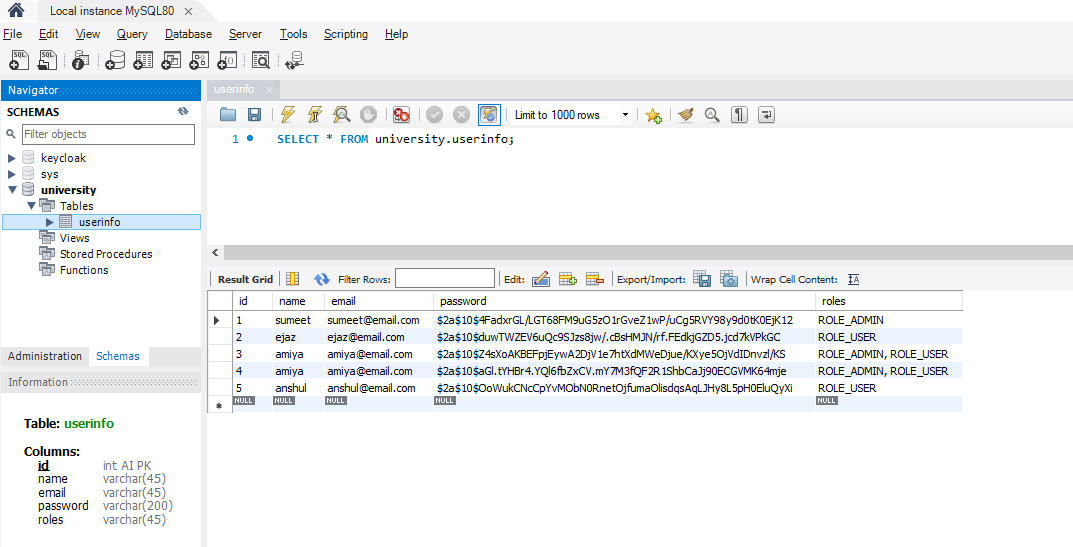Stop the running query
Image resolution: width=1073 pixels, height=547 pixels.
coord(369,115)
